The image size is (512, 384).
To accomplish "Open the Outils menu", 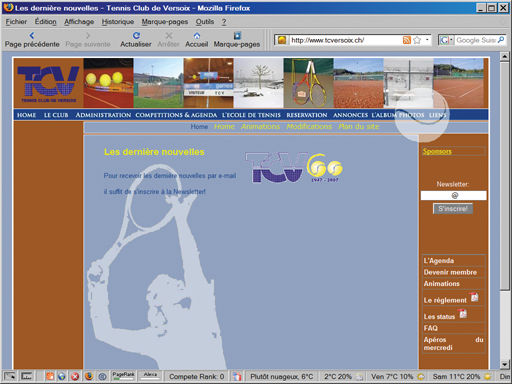I will [205, 22].
